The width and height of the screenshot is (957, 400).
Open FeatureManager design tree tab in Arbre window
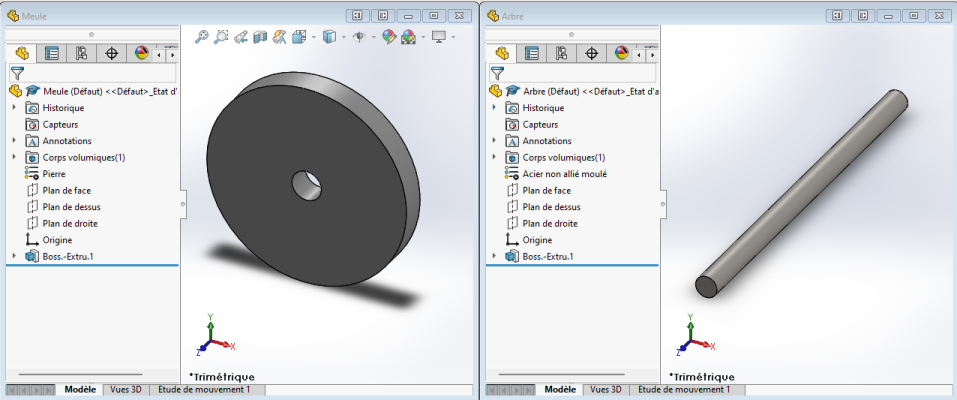(x=502, y=54)
